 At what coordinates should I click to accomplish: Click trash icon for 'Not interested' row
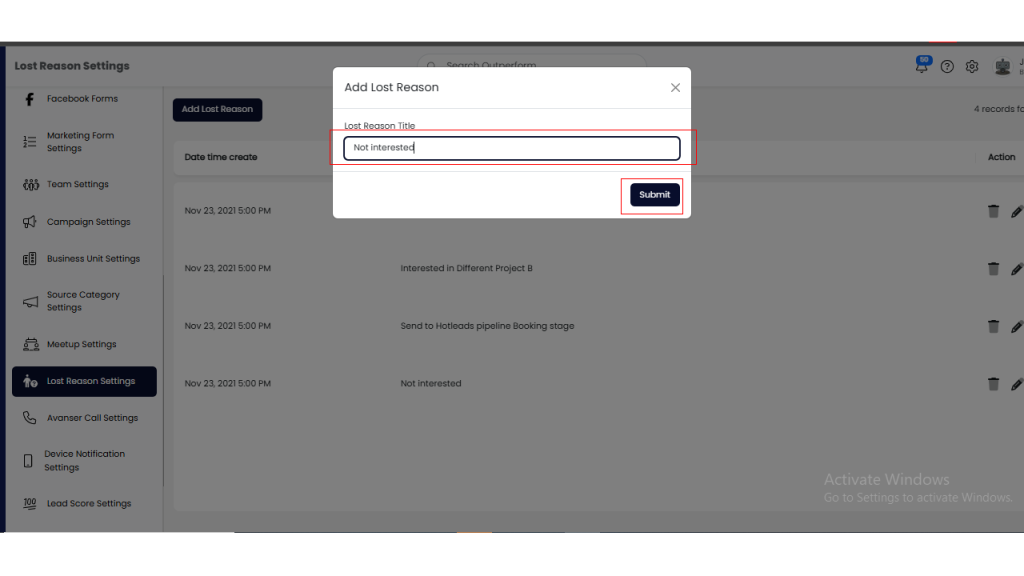coord(993,384)
